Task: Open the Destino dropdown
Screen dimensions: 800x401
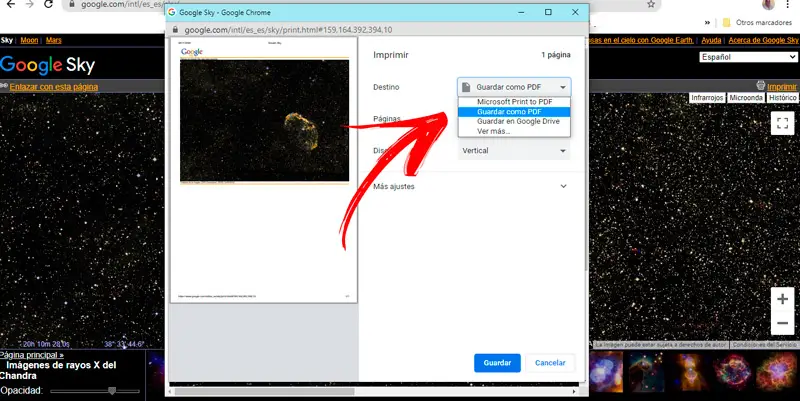Action: [x=514, y=87]
